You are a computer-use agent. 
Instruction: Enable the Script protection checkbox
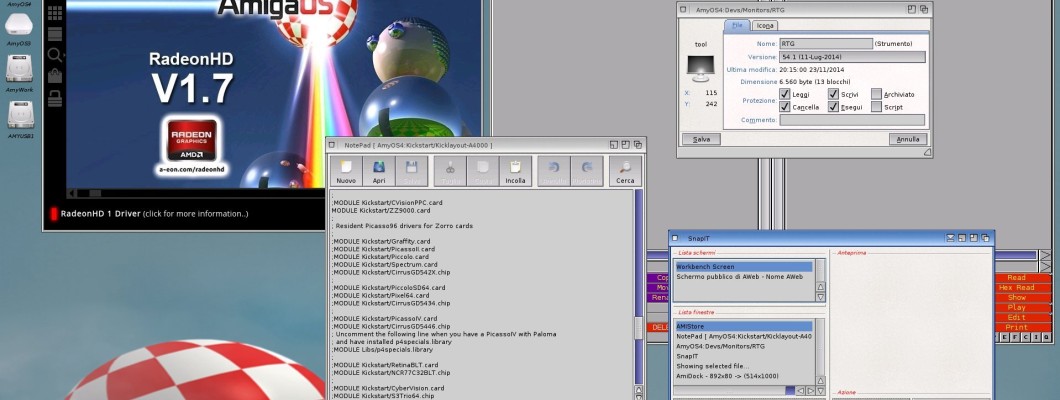tap(876, 107)
